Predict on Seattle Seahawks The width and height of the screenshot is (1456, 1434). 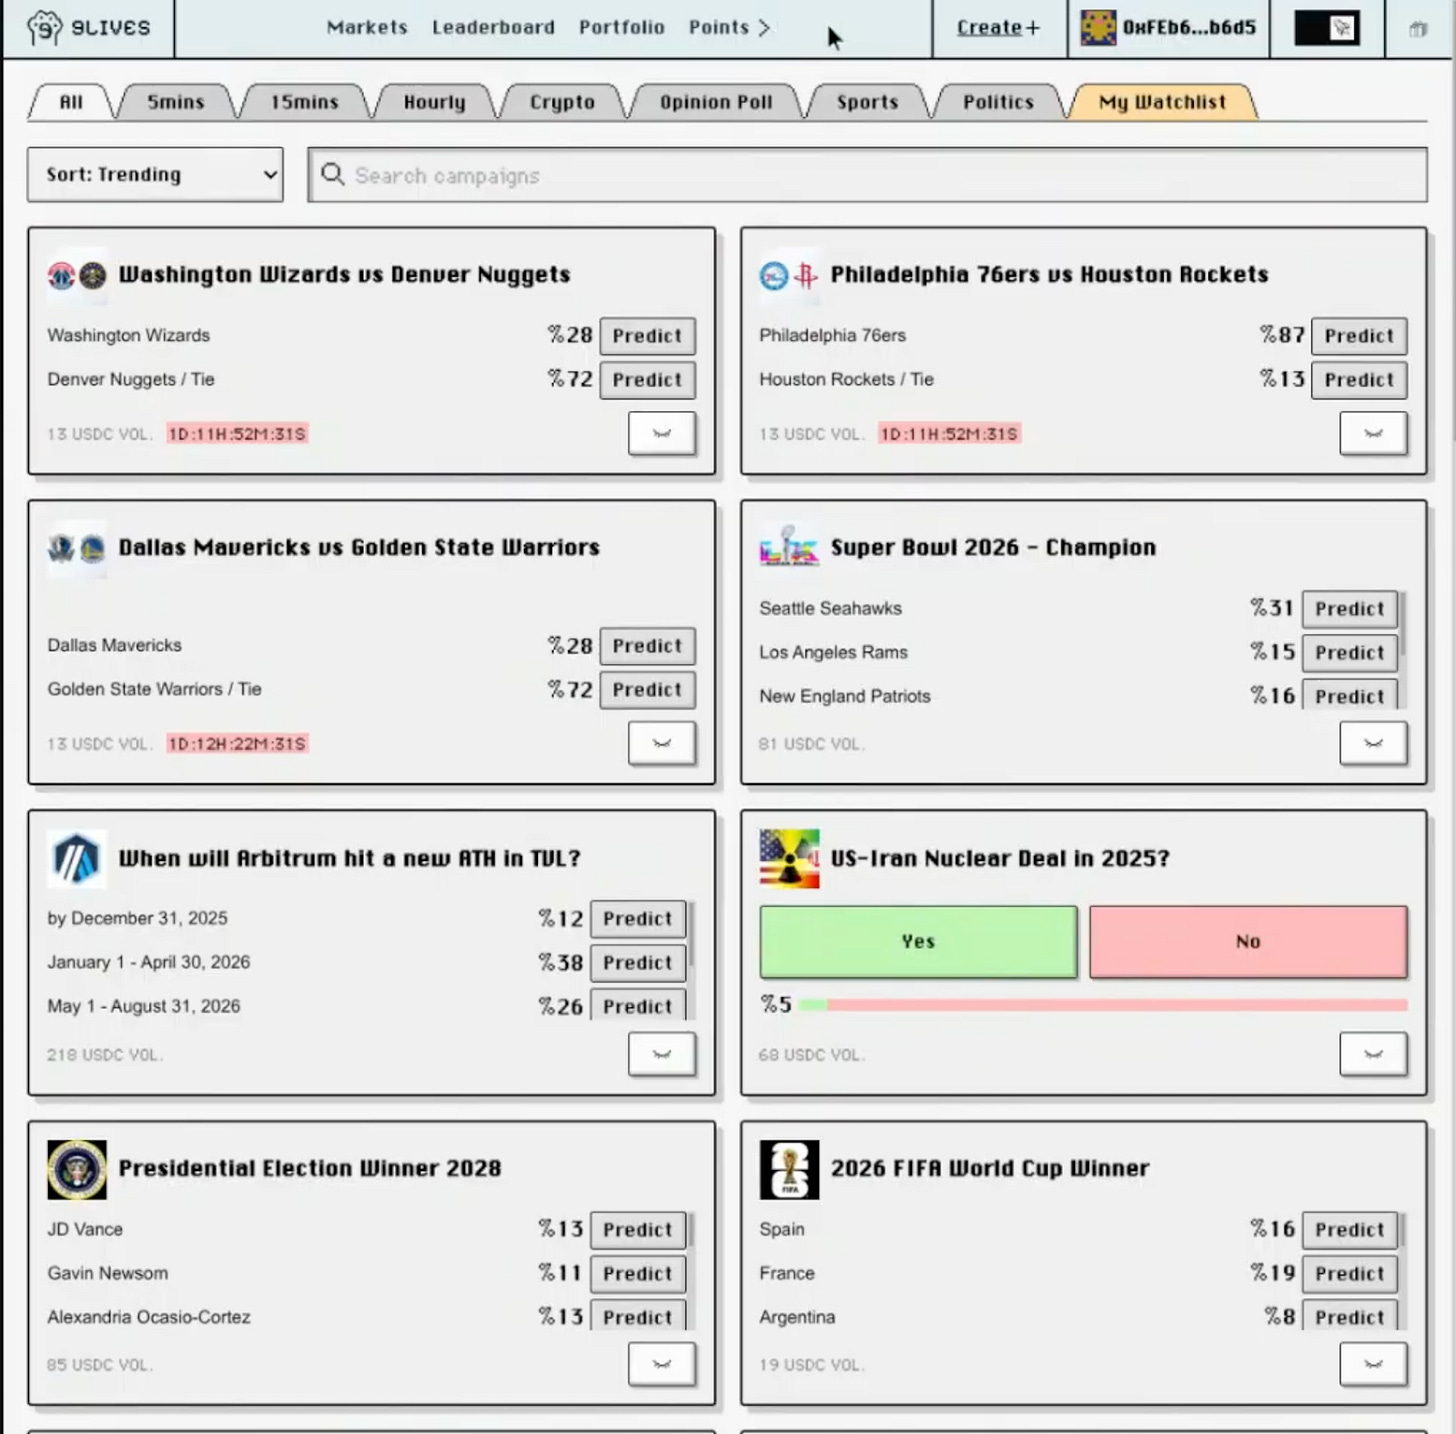pos(1349,609)
